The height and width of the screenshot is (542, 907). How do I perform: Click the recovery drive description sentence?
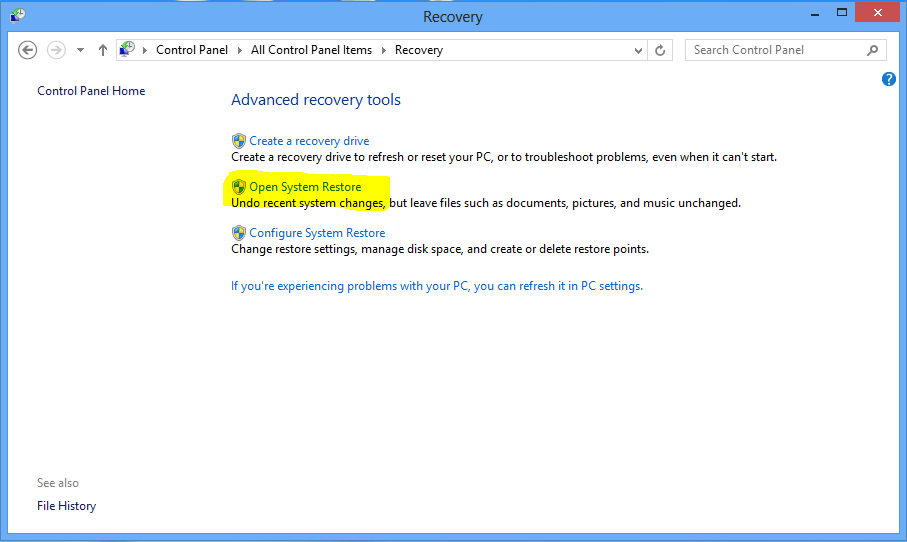[504, 157]
